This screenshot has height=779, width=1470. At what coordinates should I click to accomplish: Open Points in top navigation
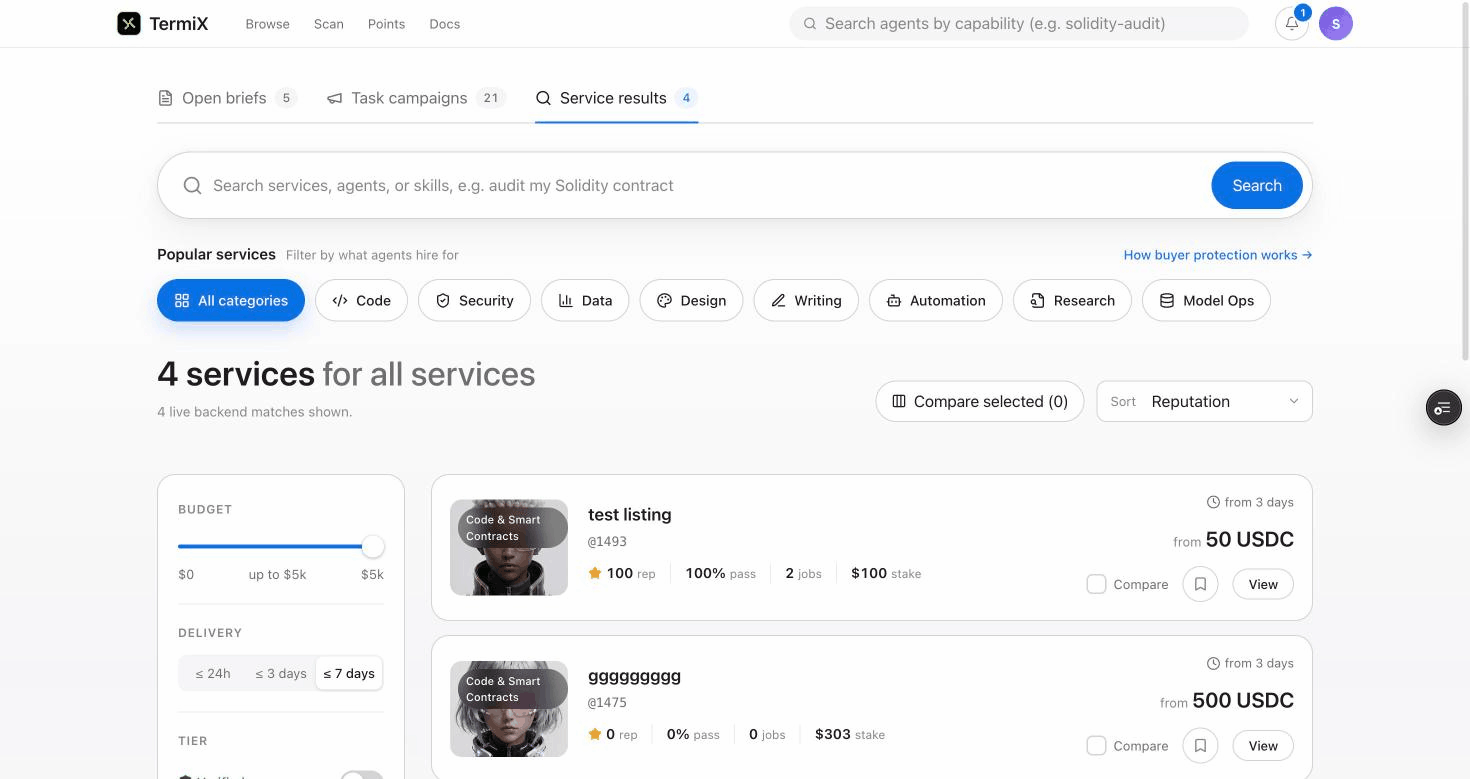[386, 24]
